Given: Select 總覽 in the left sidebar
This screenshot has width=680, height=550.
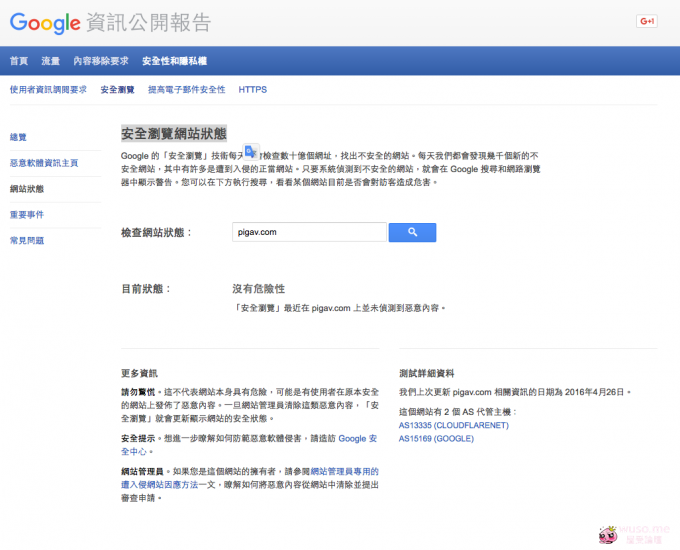Looking at the screenshot, I should 18,136.
